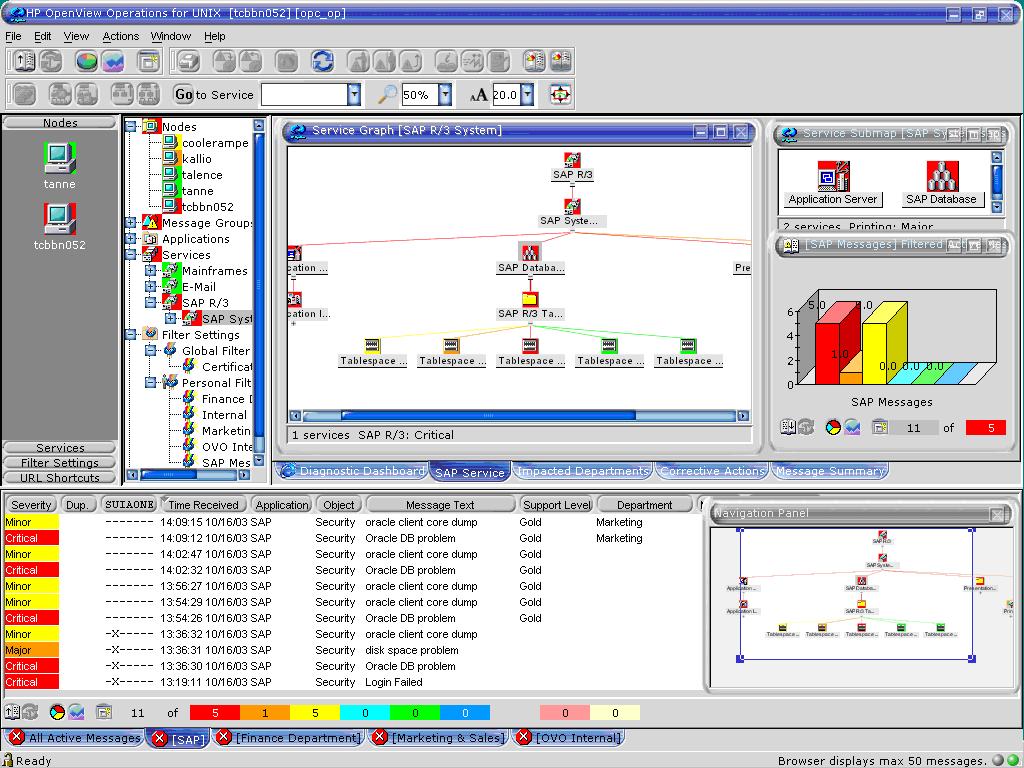
Task: Click the line graph icon in the top toolbar
Action: click(113, 61)
